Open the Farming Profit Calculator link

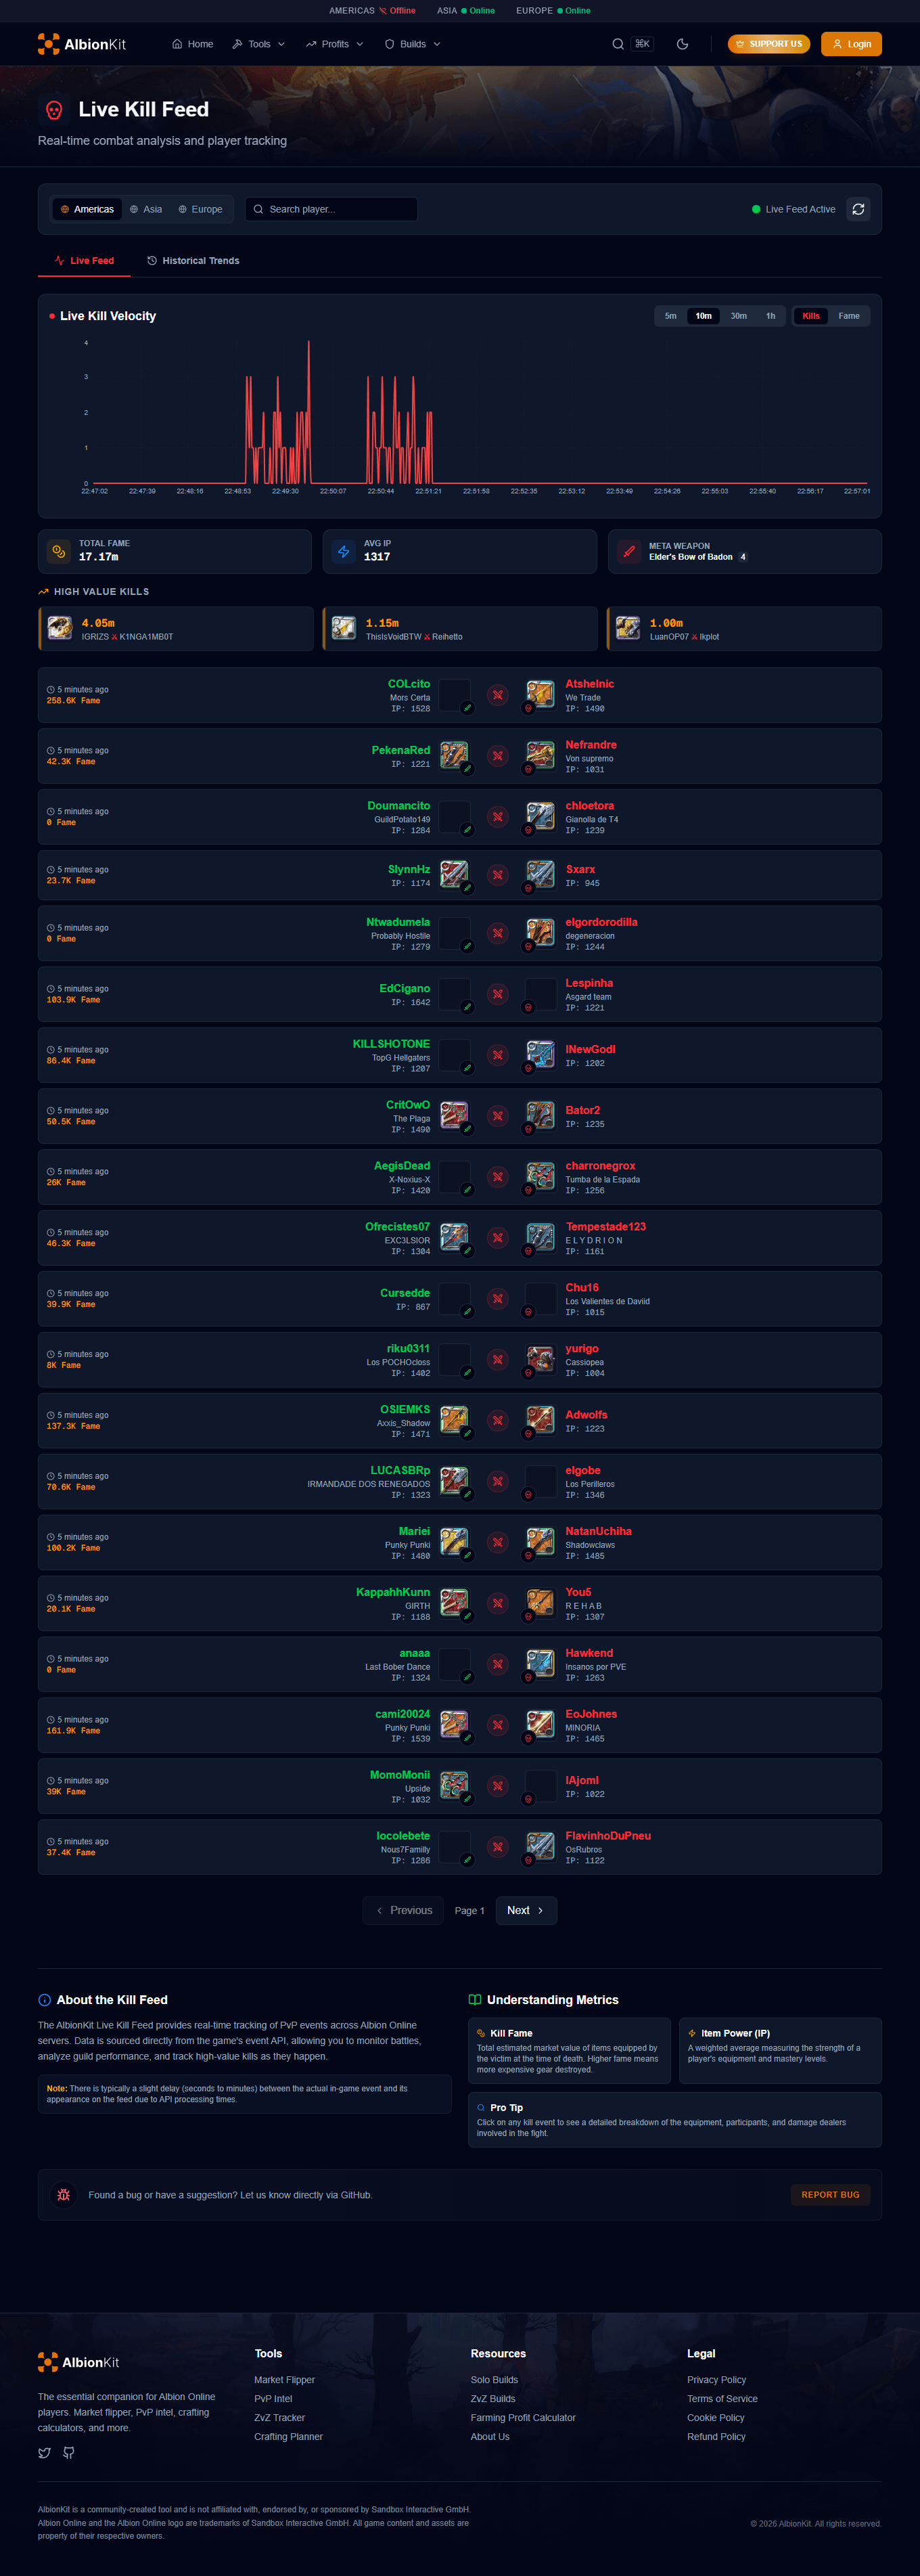point(522,2417)
